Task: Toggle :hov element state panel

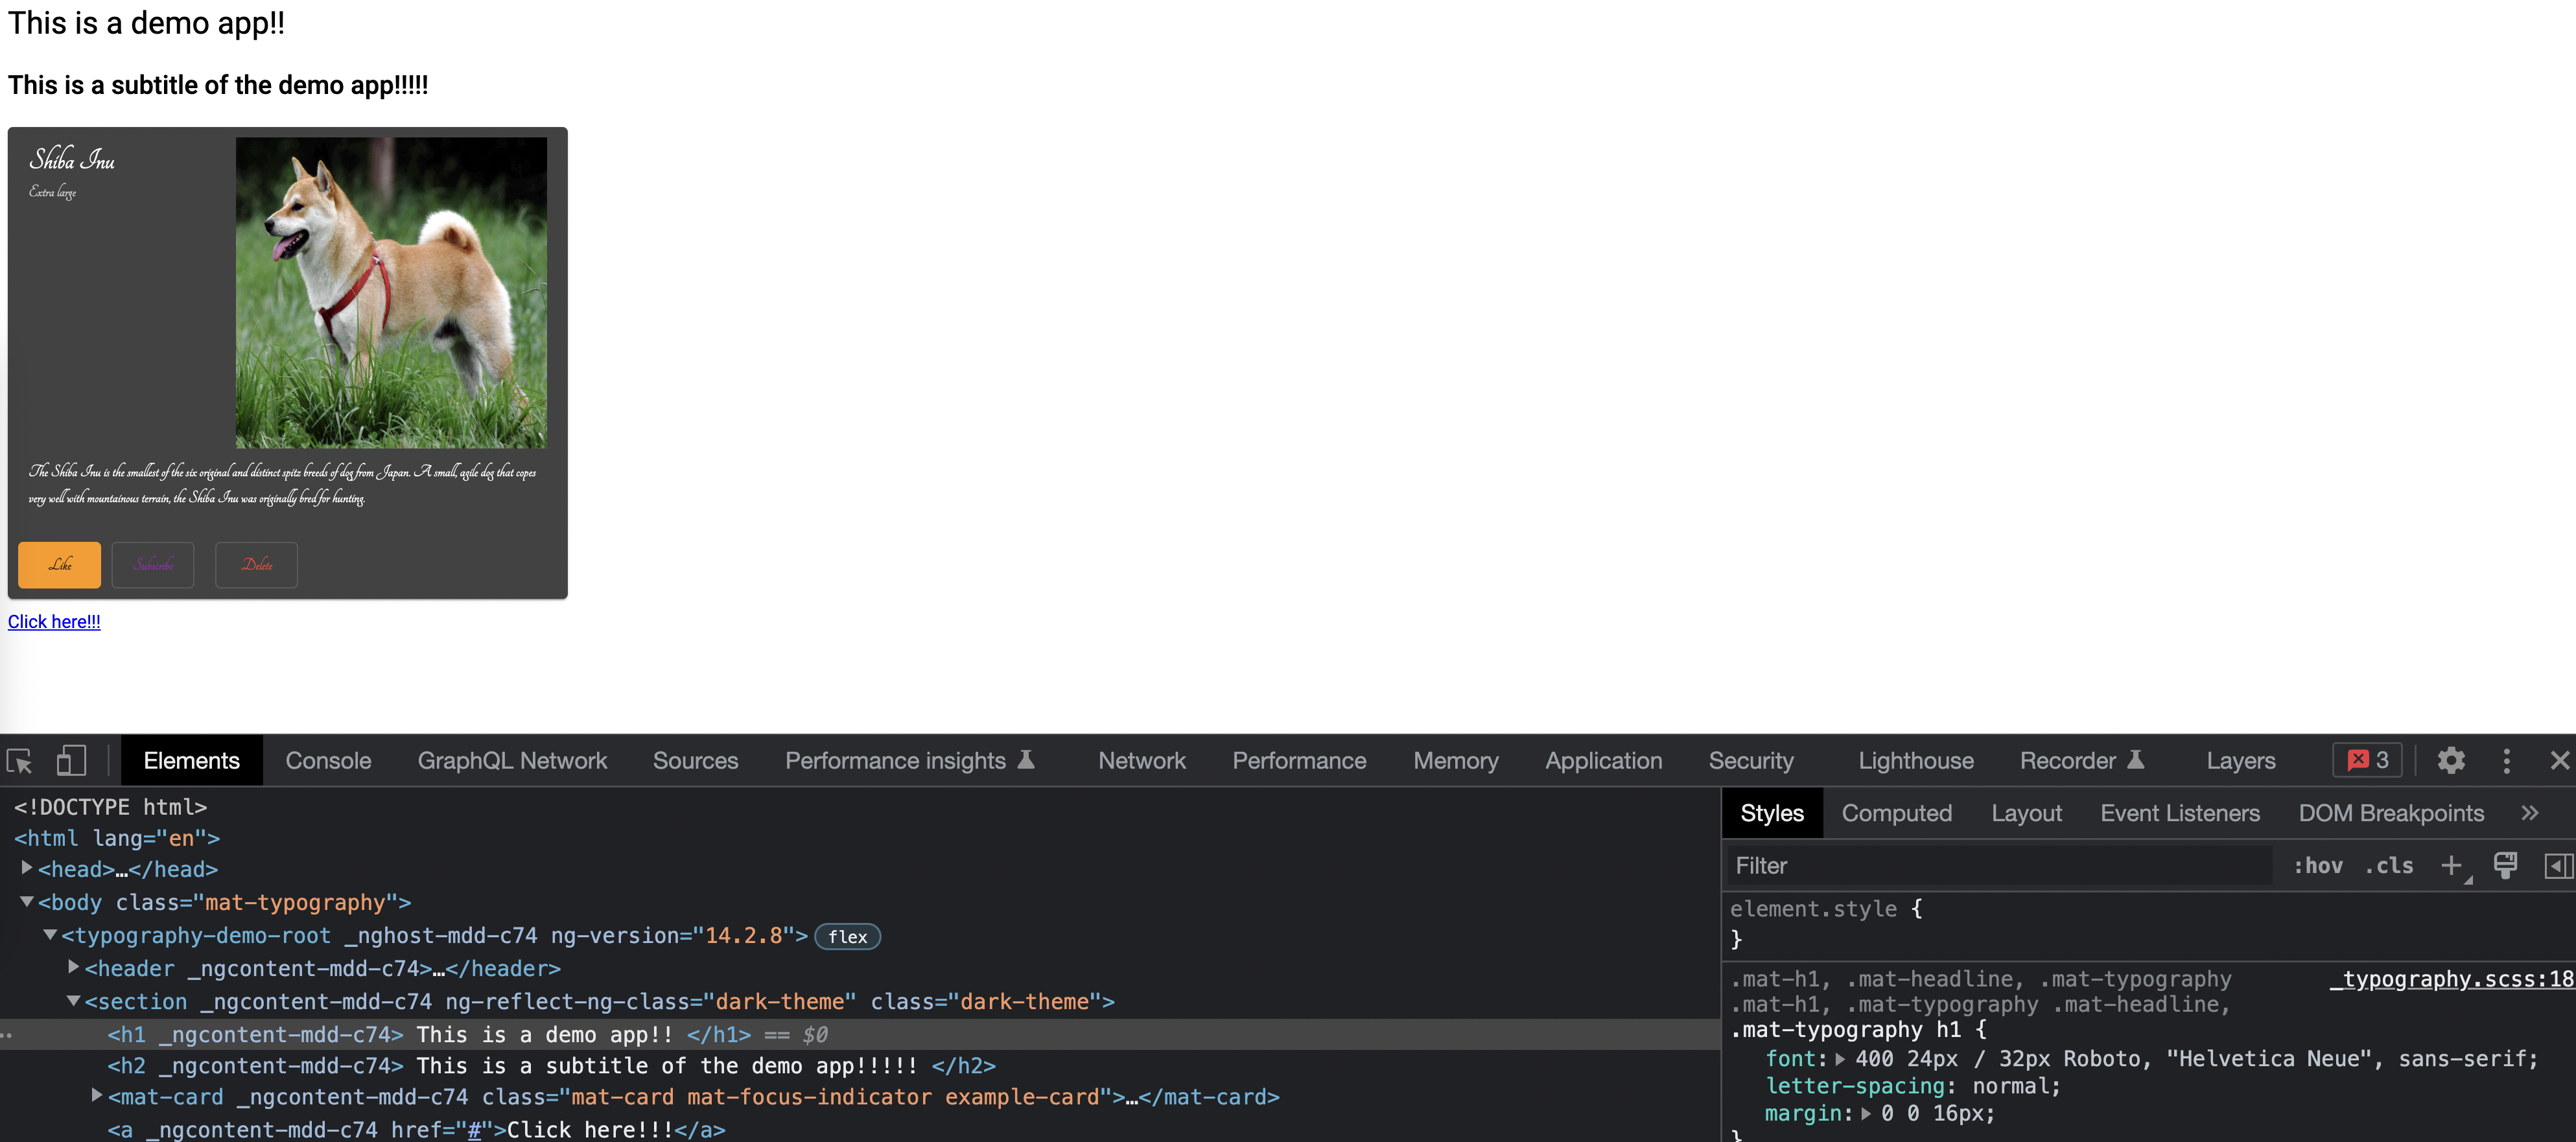Action: click(x=2317, y=866)
